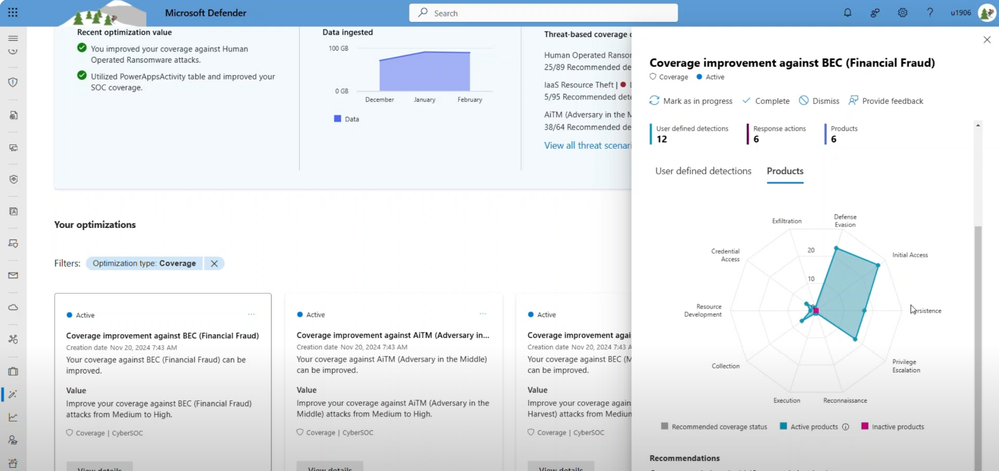999x471 pixels.
Task: Close the BEC details side panel
Action: [987, 40]
